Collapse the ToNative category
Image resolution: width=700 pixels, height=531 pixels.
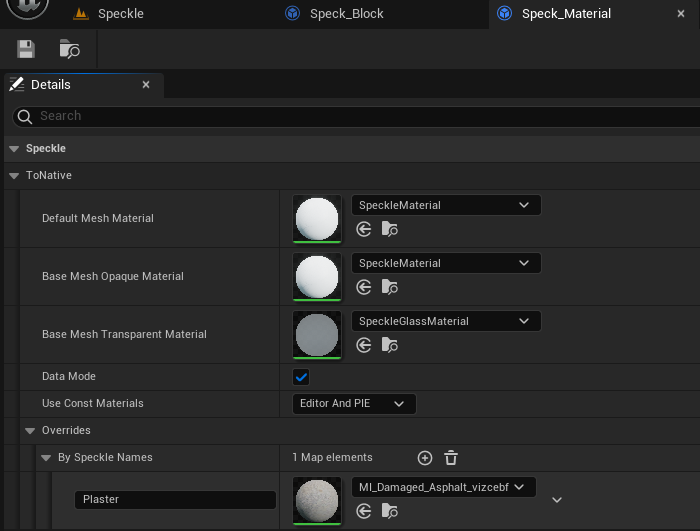[14, 176]
